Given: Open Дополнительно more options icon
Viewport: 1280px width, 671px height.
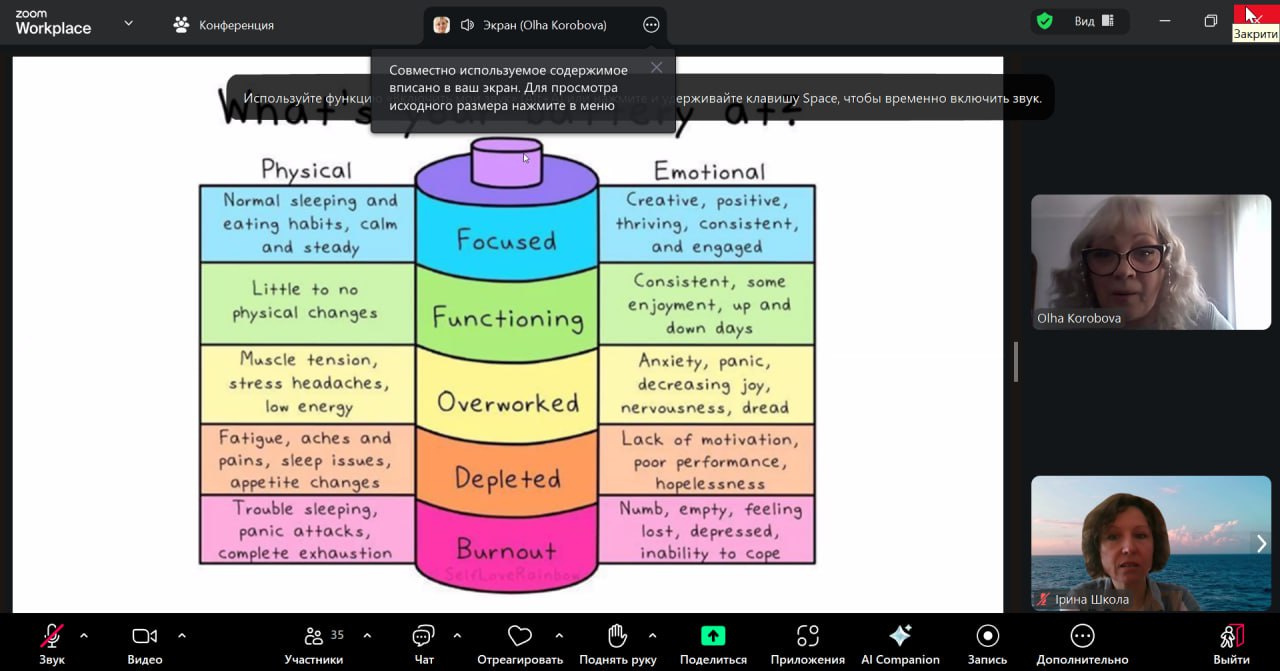Looking at the screenshot, I should click(1082, 637).
